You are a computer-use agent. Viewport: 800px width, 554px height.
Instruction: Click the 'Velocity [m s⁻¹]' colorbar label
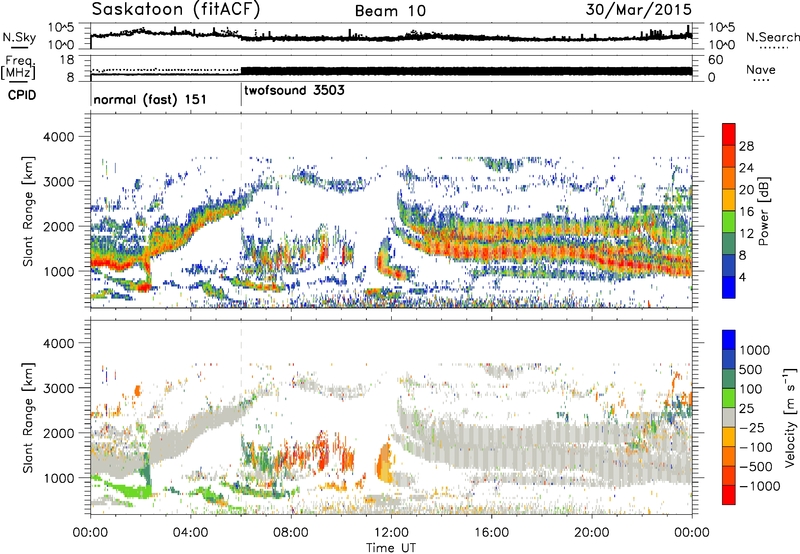tap(790, 417)
